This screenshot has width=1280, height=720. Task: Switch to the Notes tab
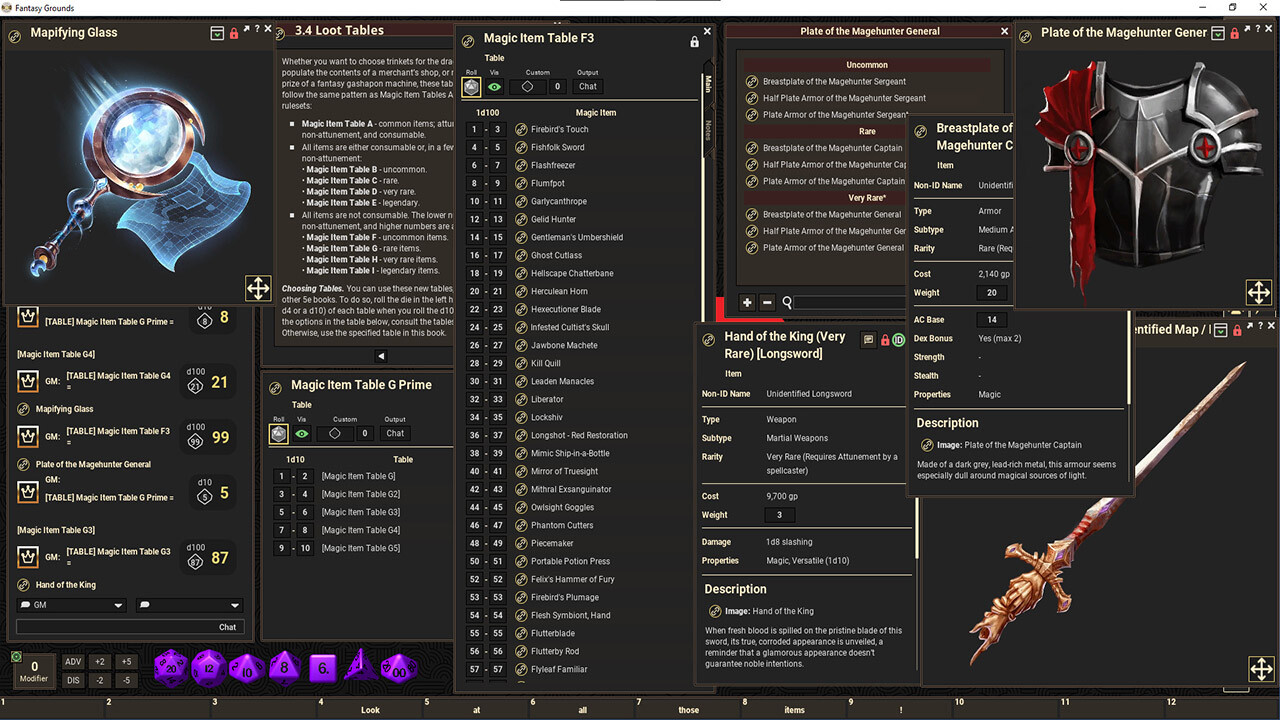(708, 127)
